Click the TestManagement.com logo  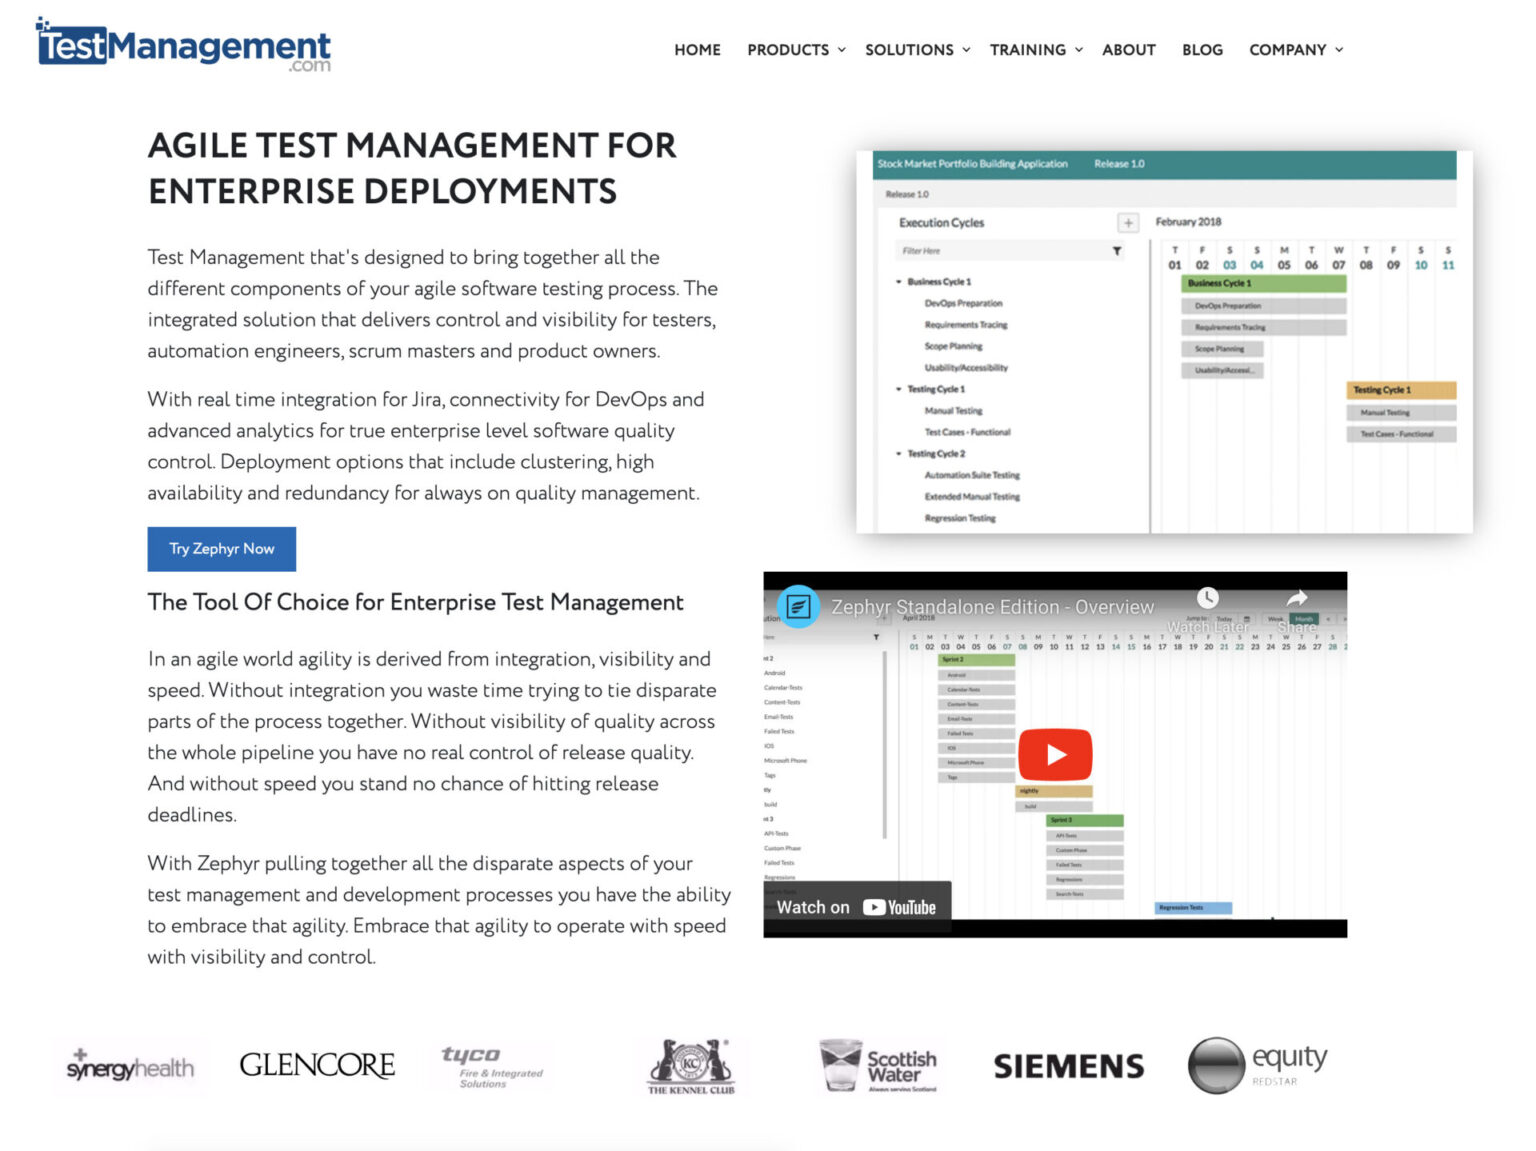tap(183, 45)
